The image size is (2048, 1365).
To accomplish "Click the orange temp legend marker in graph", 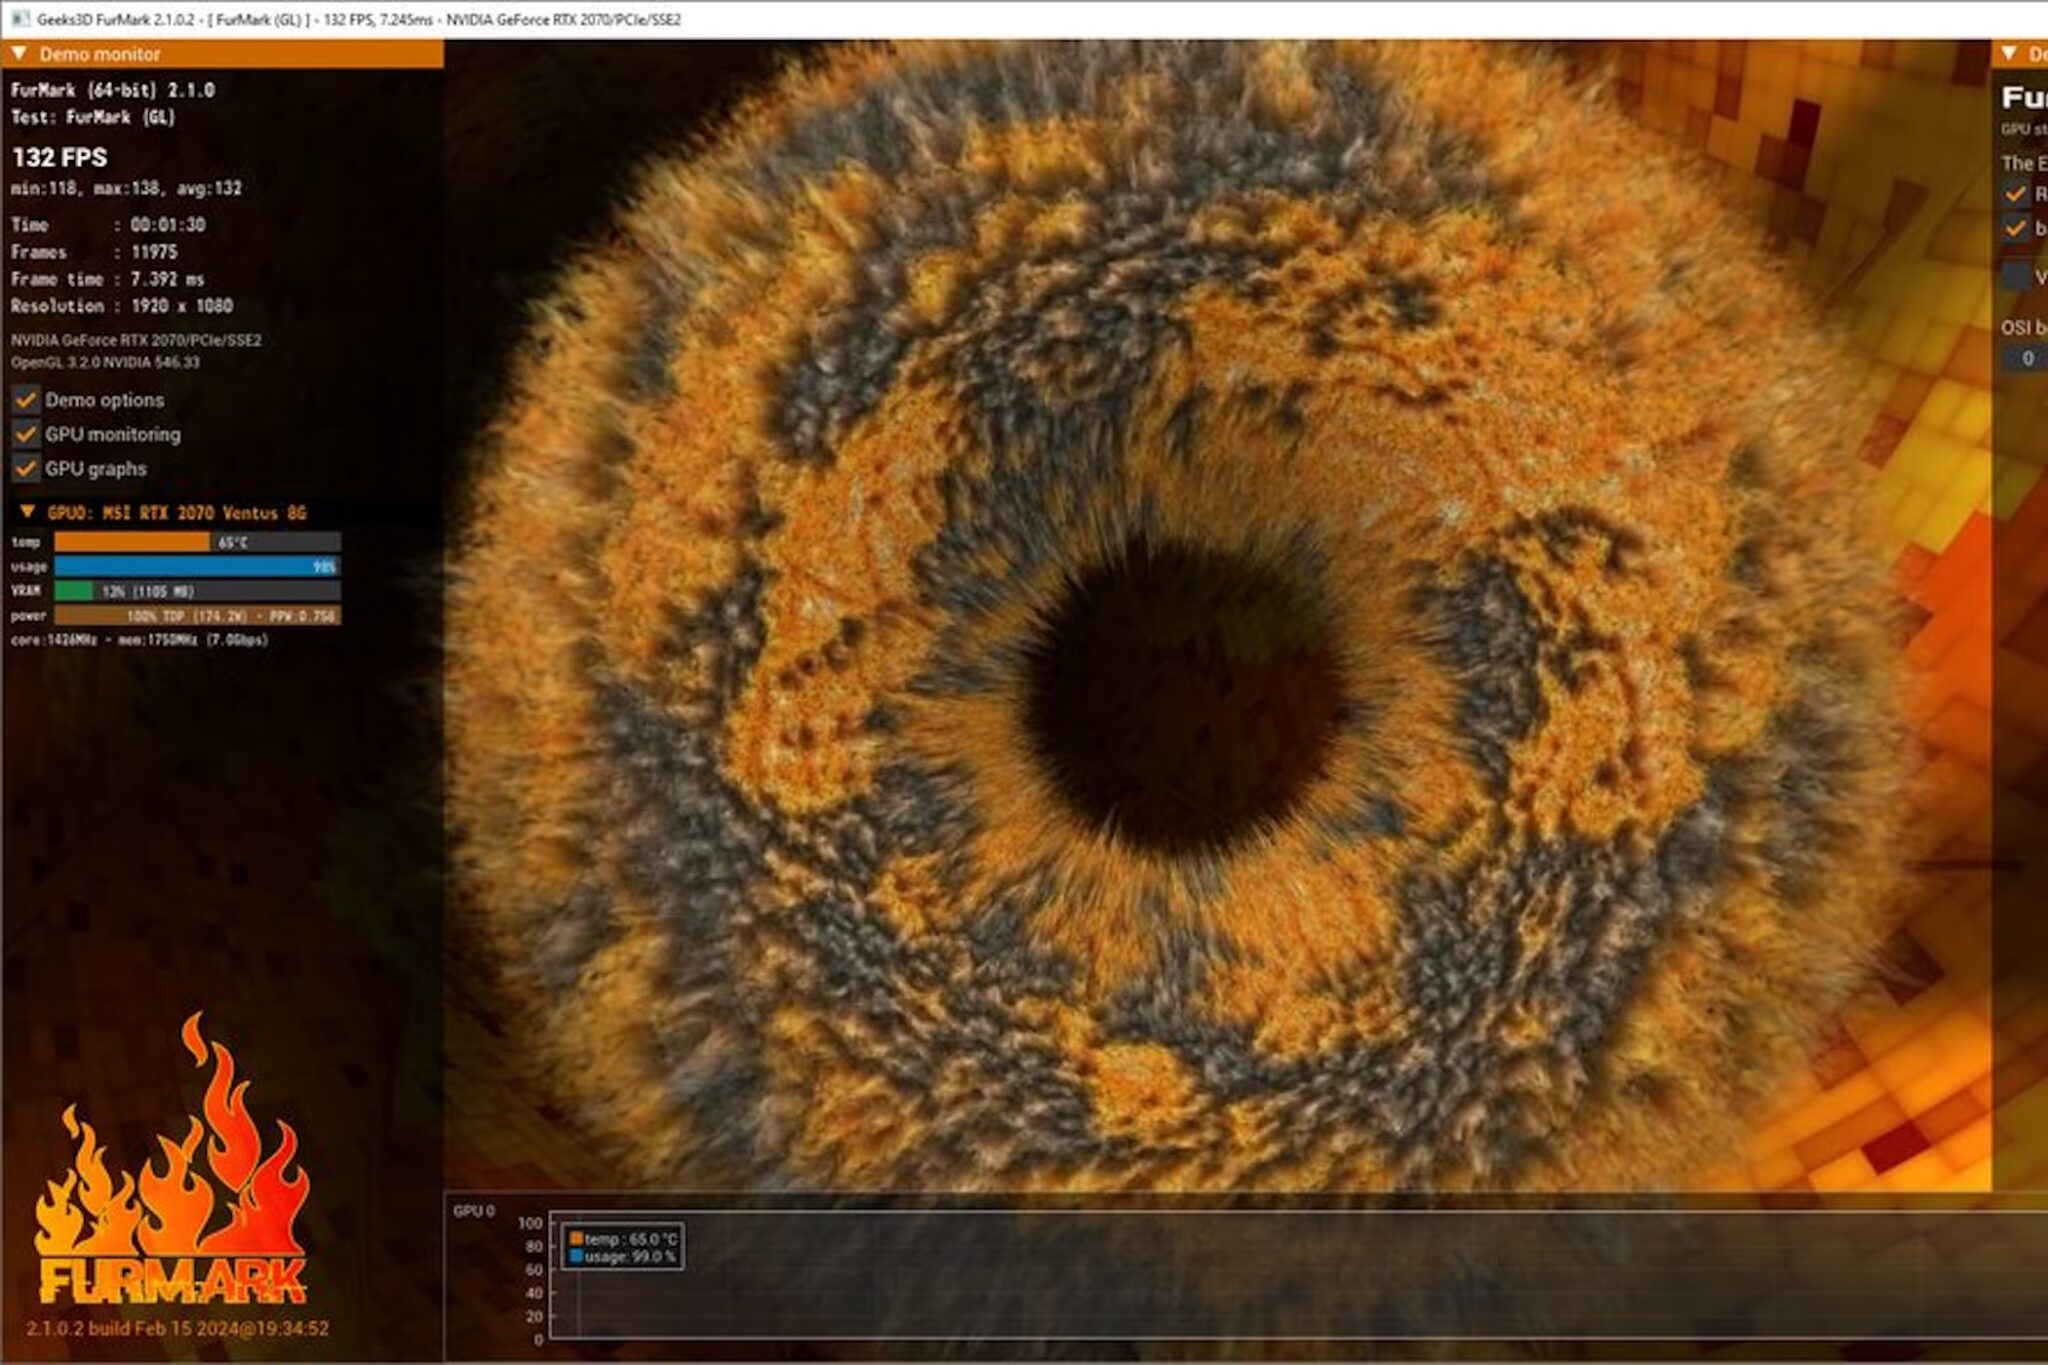I will pos(576,1239).
